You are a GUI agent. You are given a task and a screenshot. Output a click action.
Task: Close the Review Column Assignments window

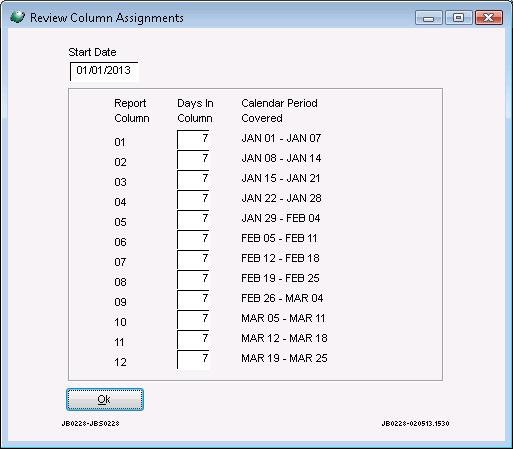point(489,17)
